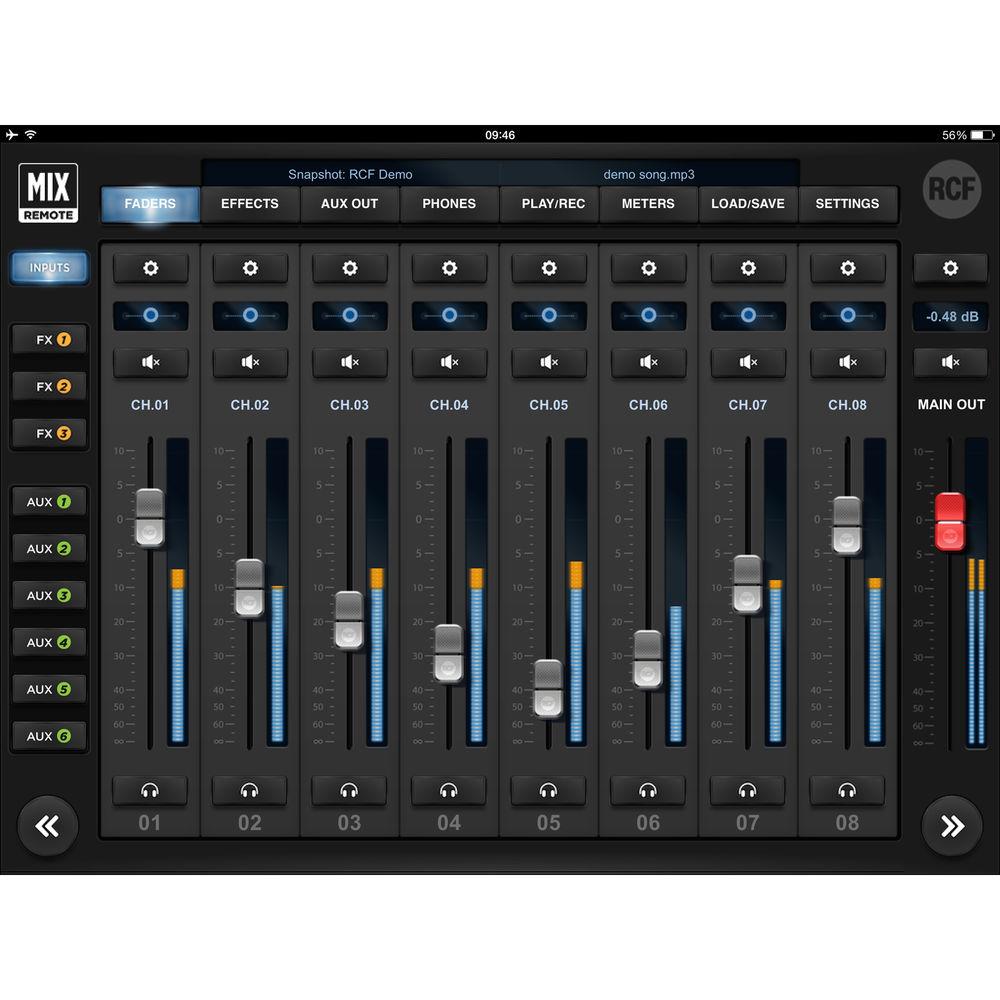Toggle mute on channel CH.07
1000x1000 pixels.
pyautogui.click(x=748, y=362)
